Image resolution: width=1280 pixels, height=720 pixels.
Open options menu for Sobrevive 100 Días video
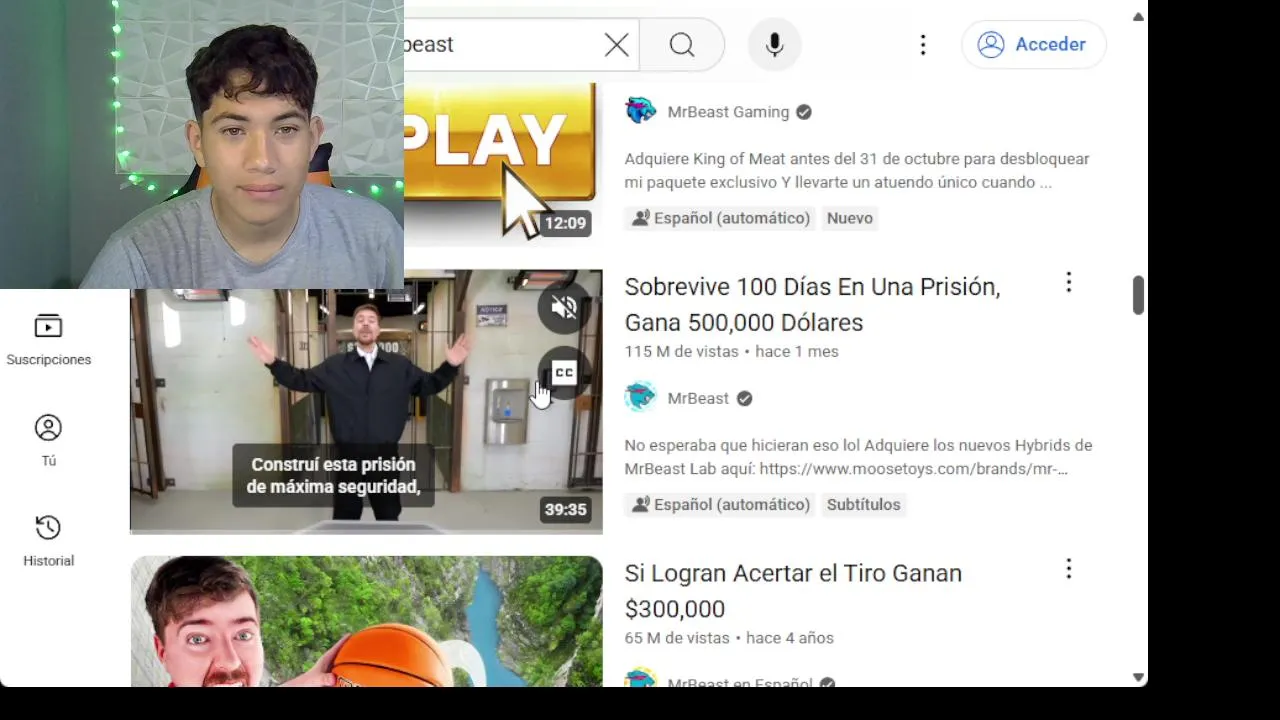(x=1069, y=283)
